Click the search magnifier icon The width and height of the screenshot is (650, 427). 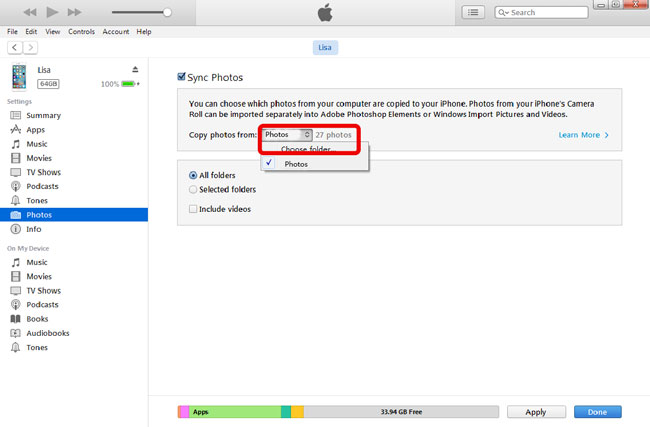[x=502, y=12]
